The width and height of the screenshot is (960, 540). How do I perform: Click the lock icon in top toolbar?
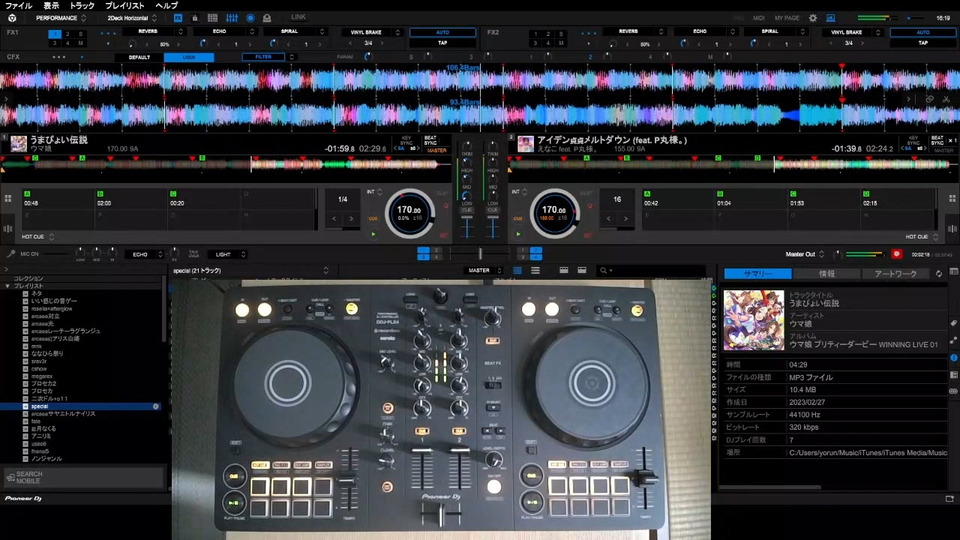click(195, 18)
